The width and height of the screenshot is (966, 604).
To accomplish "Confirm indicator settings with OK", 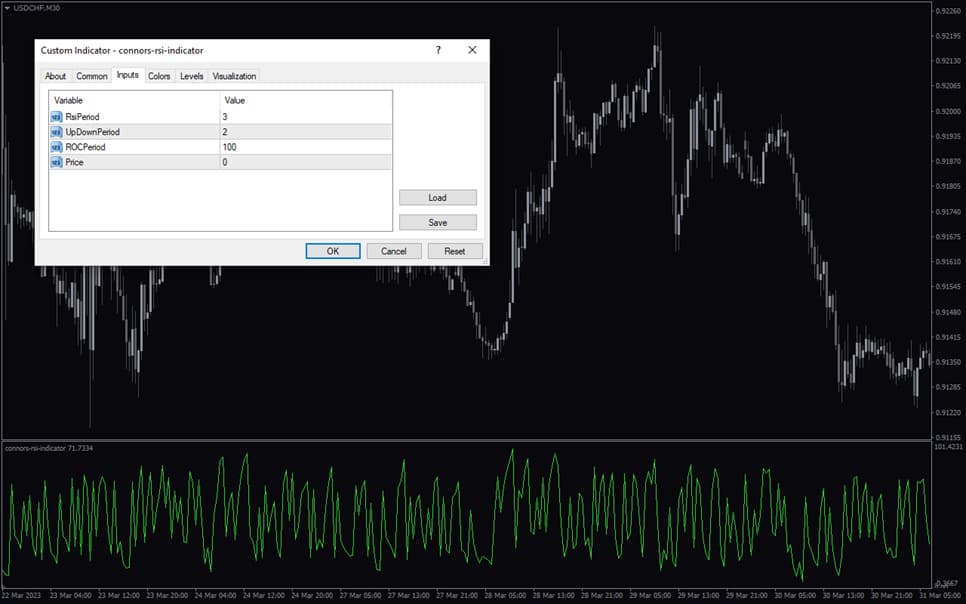I will (332, 251).
